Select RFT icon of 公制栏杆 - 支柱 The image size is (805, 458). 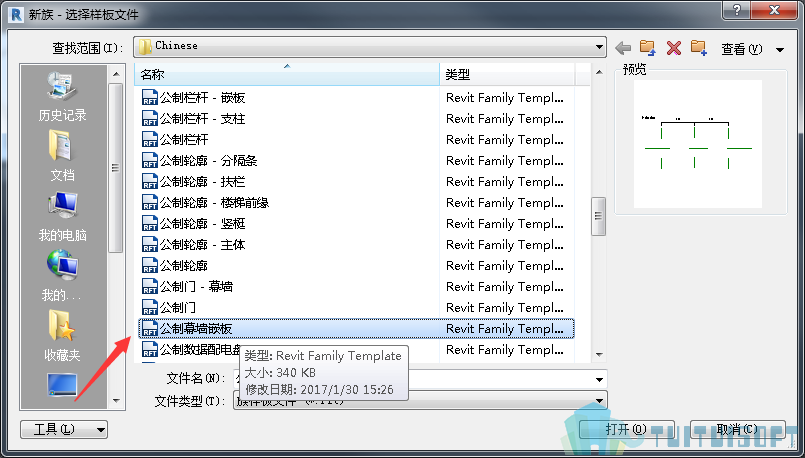[x=149, y=118]
